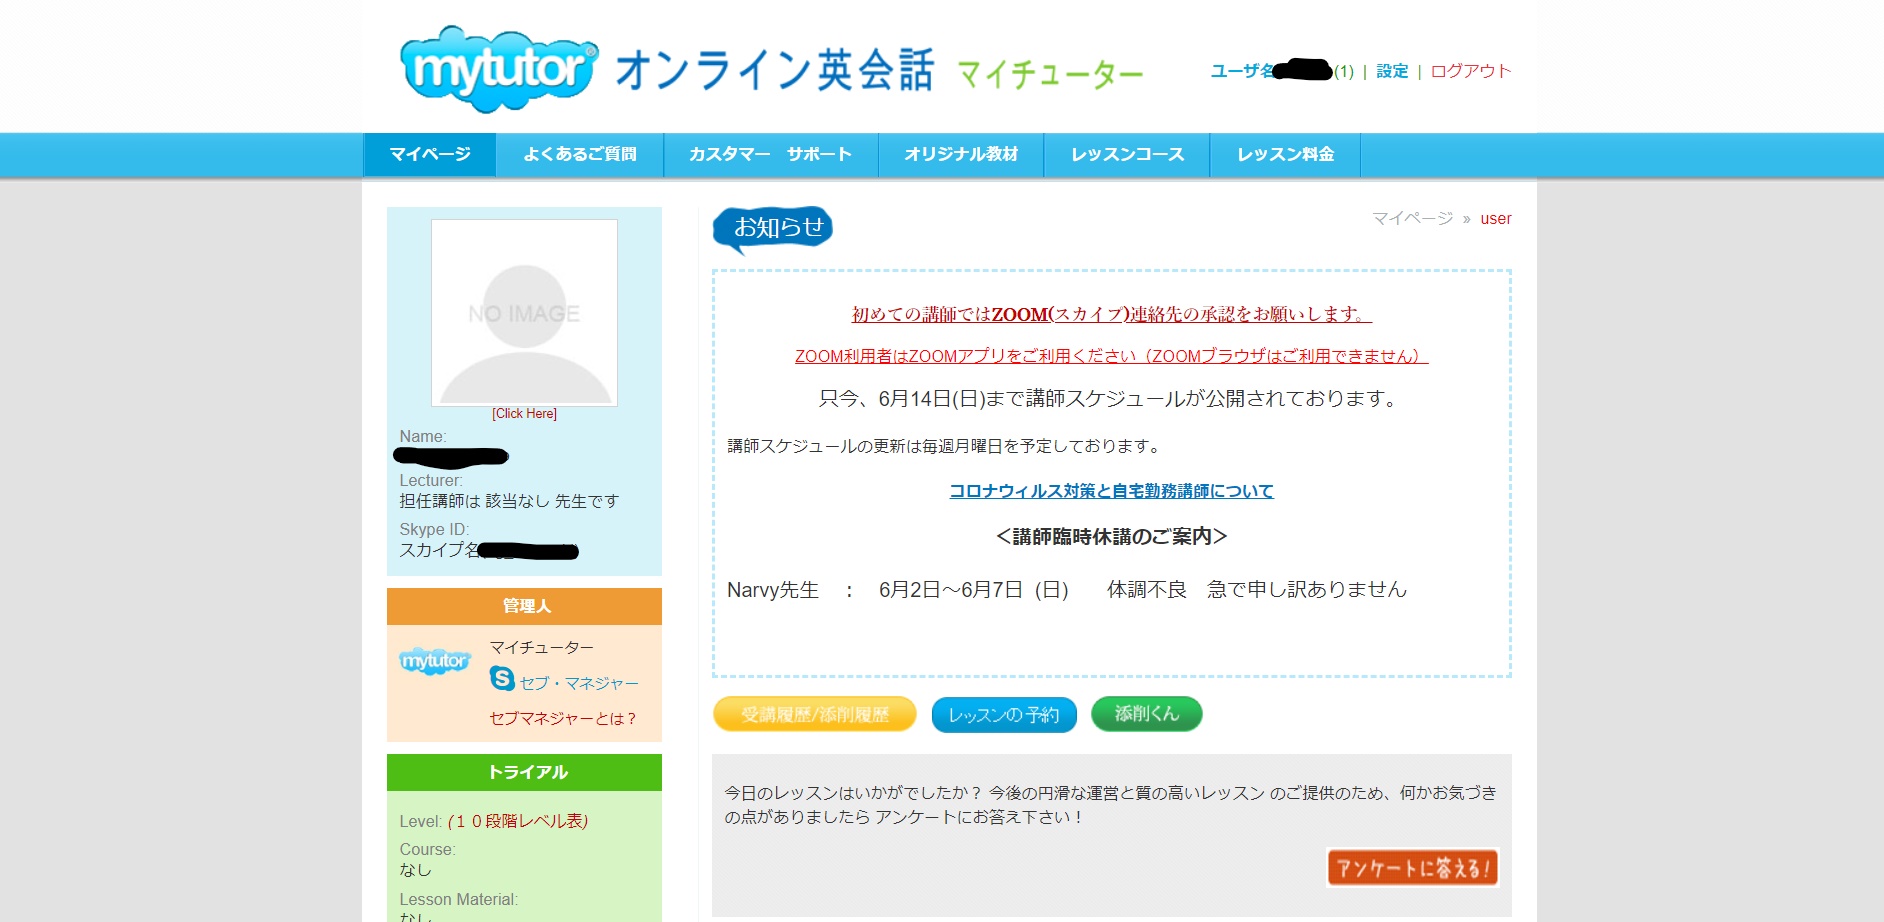The height and width of the screenshot is (922, 1884).
Task: Open the １０段階レベル表 link
Action: [x=518, y=821]
